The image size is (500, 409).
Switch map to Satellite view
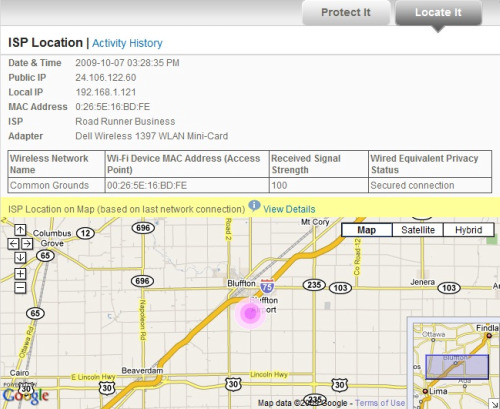coord(418,230)
